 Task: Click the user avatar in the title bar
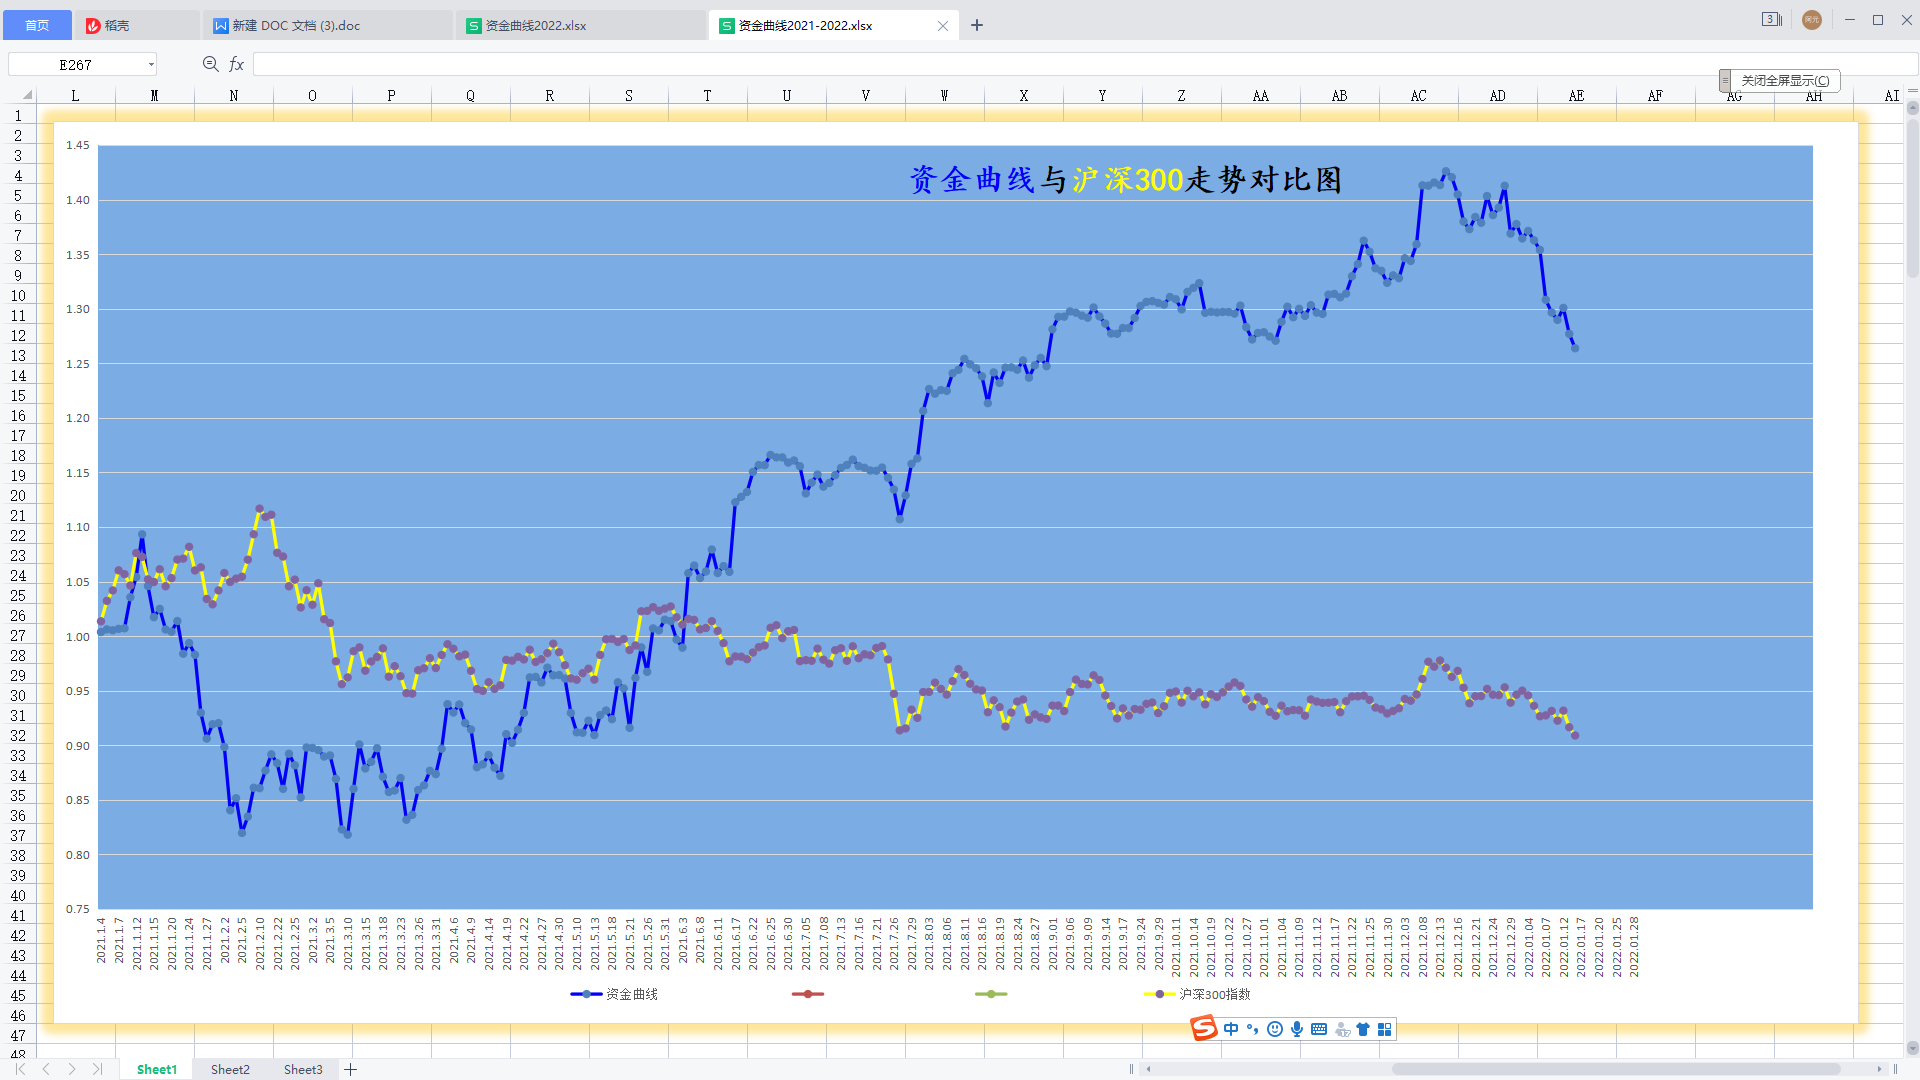(x=1811, y=20)
